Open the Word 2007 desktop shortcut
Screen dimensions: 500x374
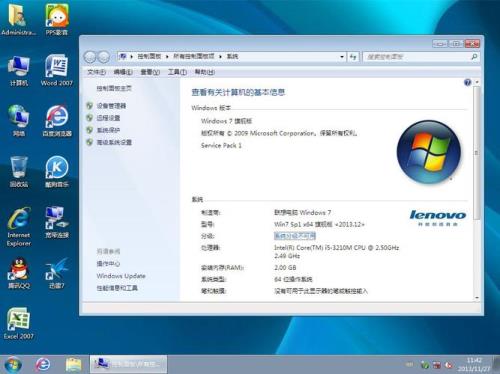tap(57, 71)
